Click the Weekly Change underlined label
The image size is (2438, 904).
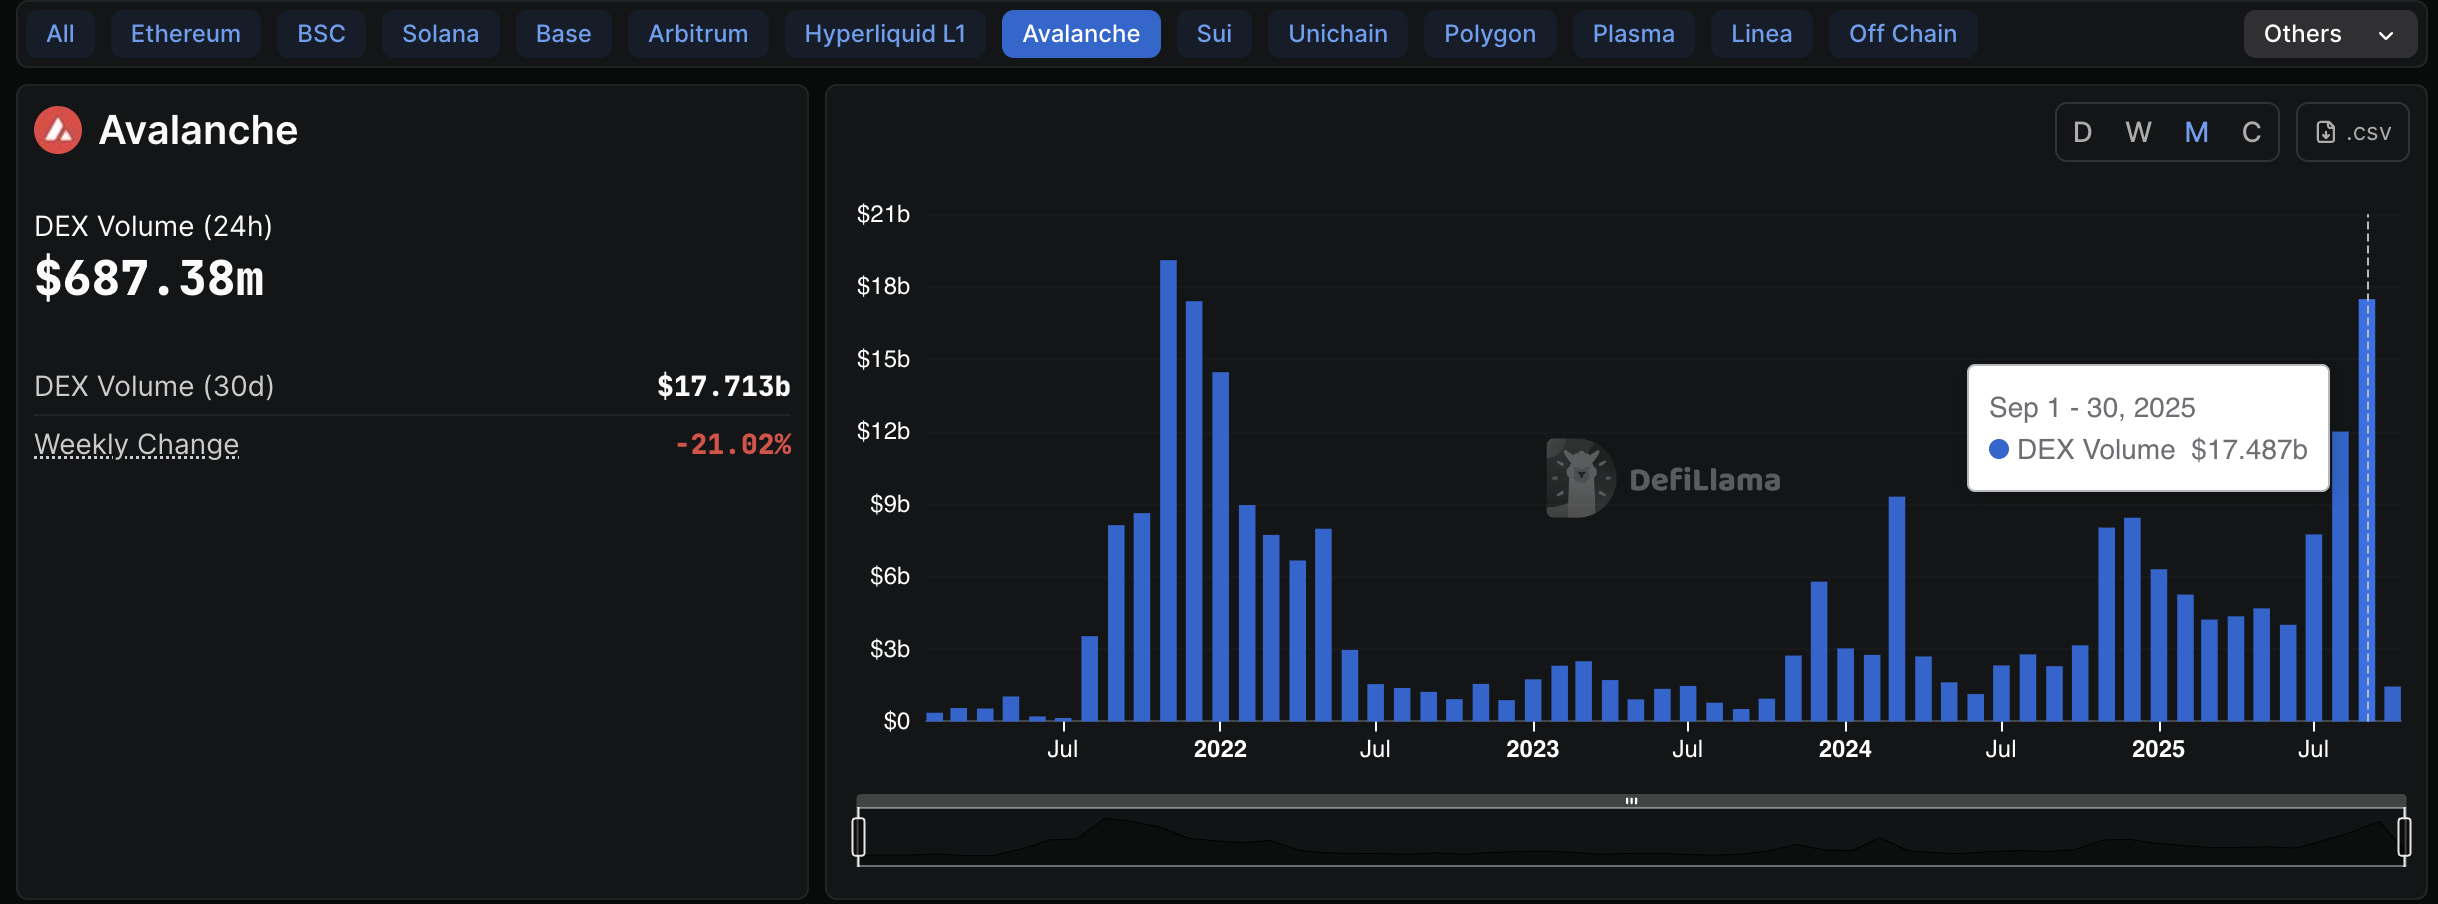coord(136,444)
